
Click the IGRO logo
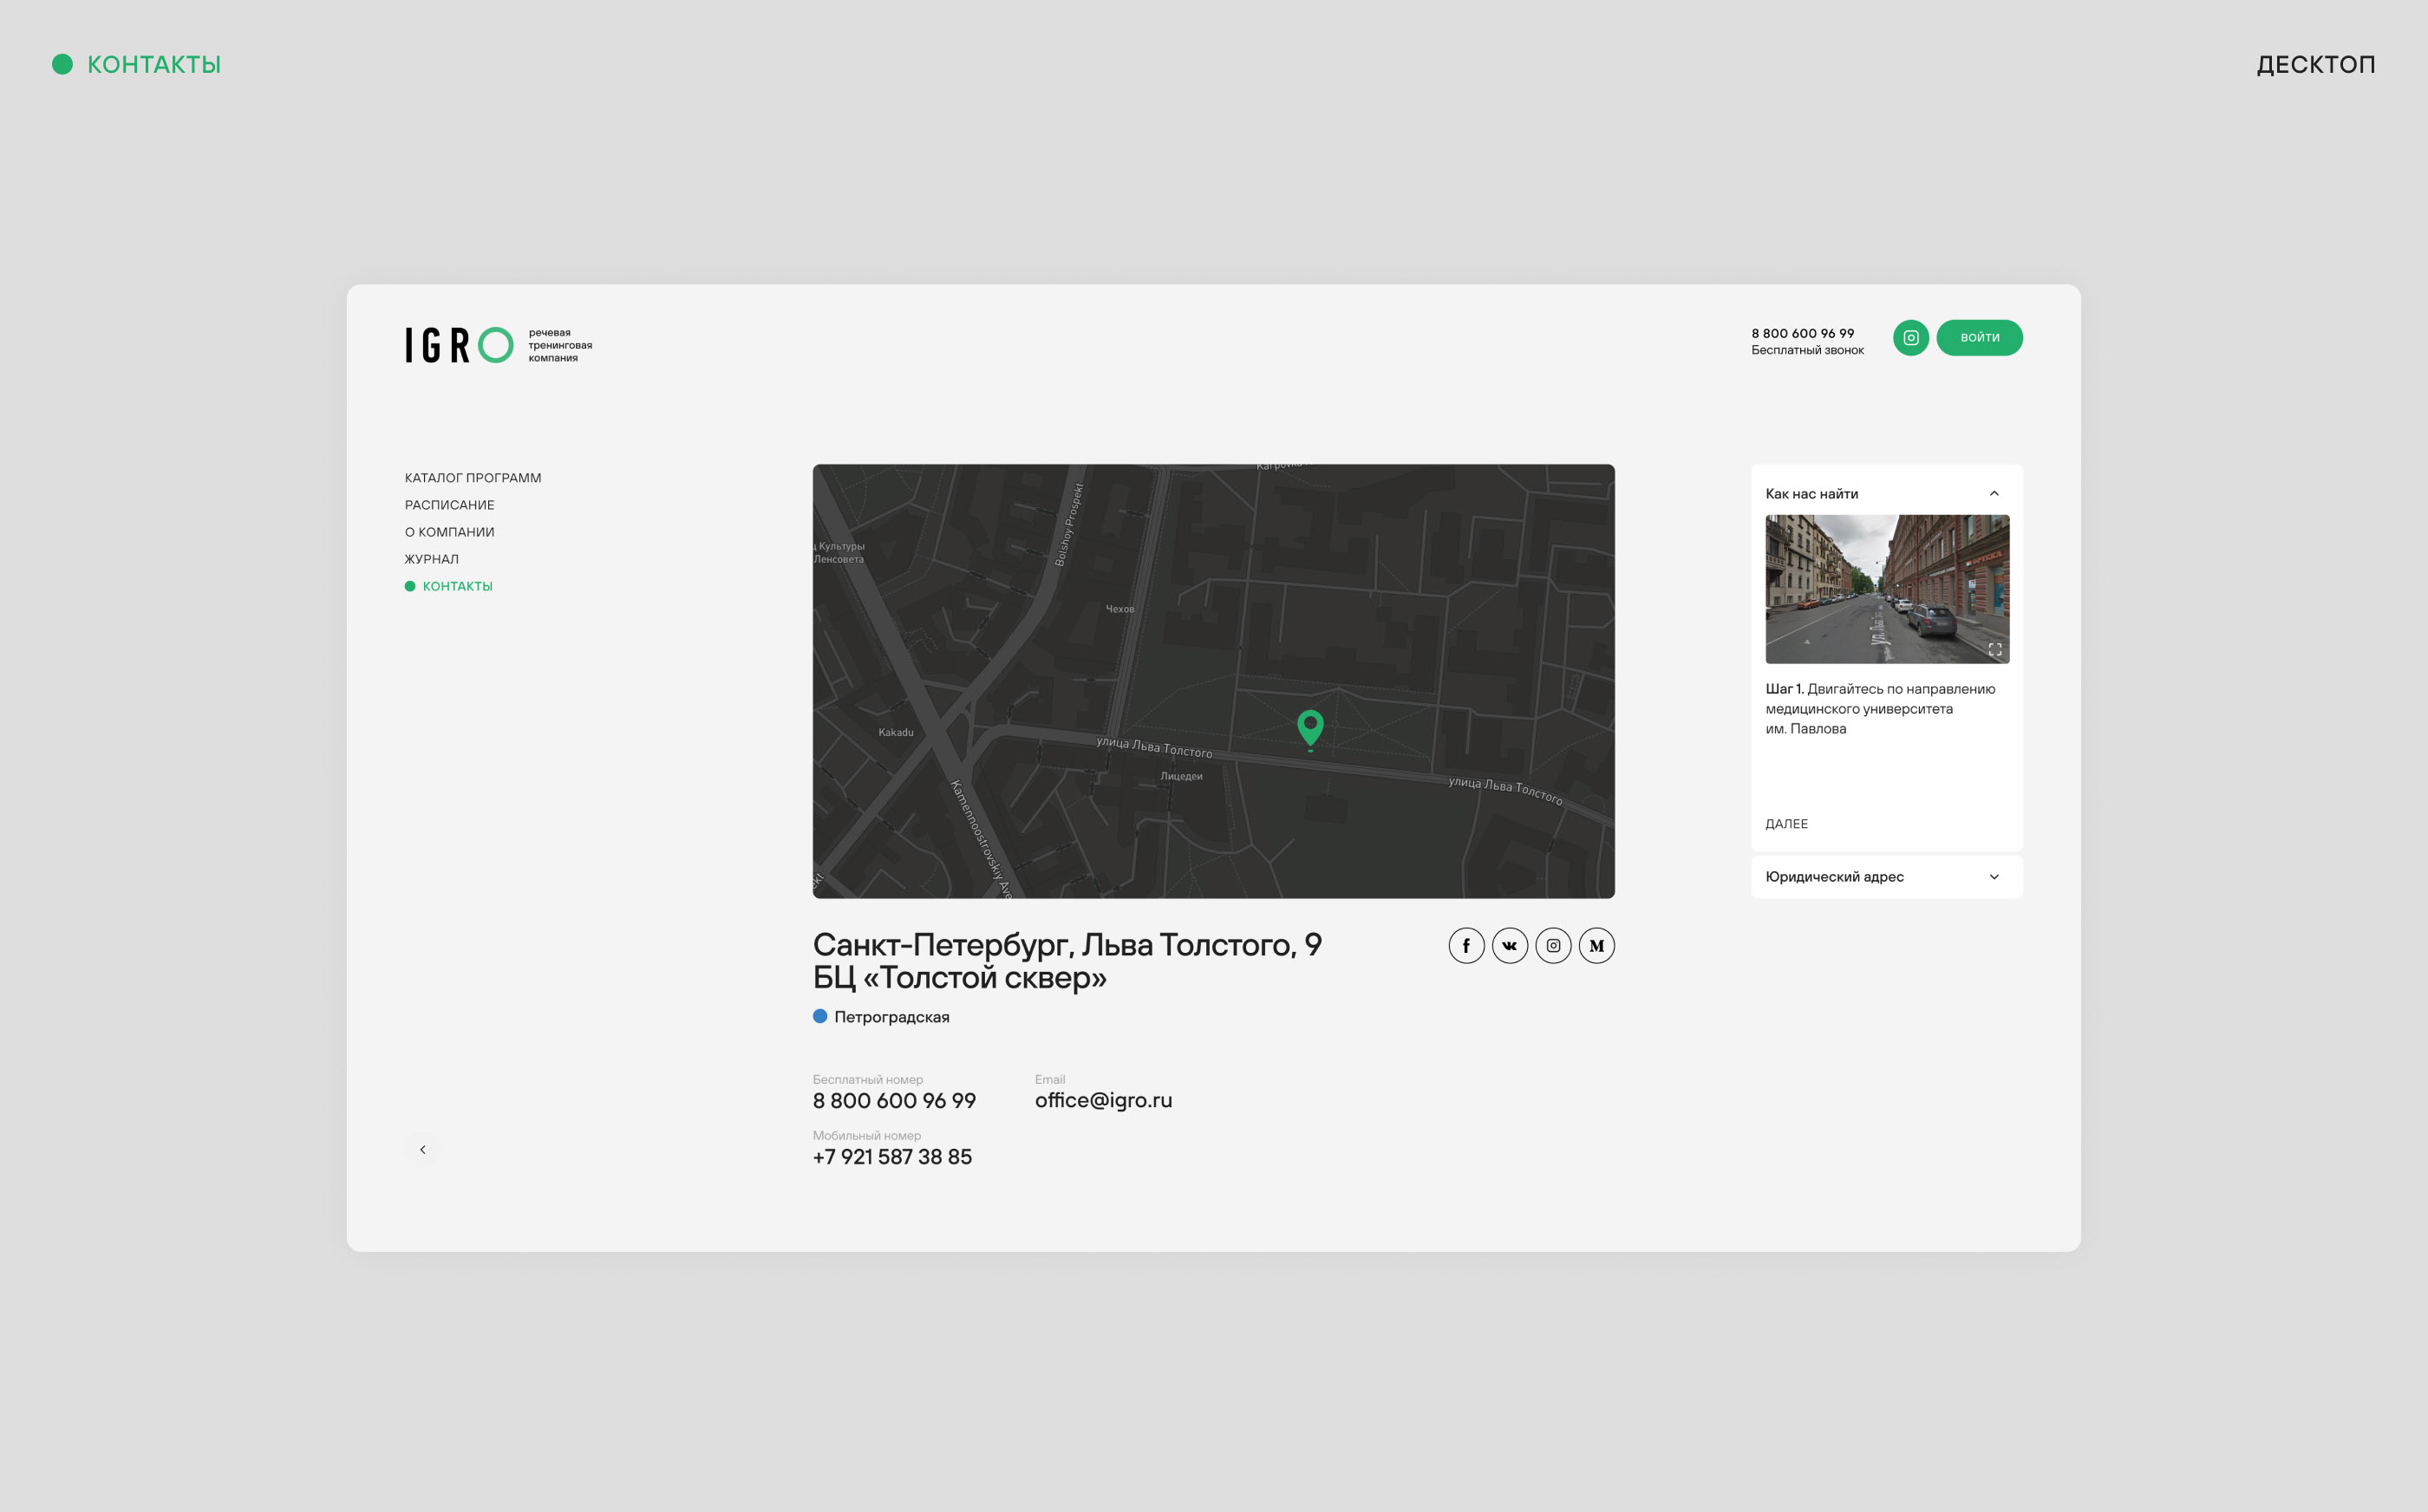(460, 345)
